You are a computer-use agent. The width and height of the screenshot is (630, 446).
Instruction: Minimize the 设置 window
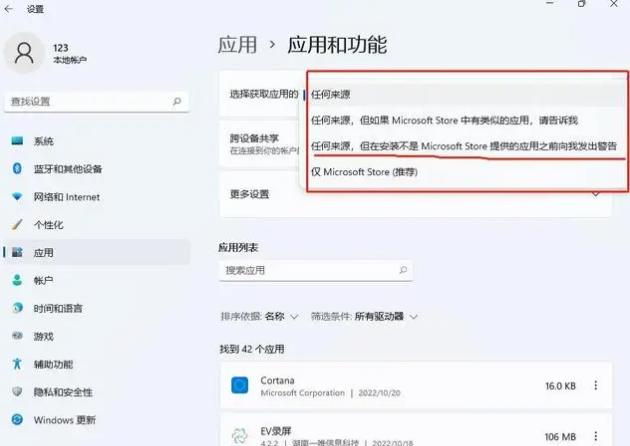point(550,4)
